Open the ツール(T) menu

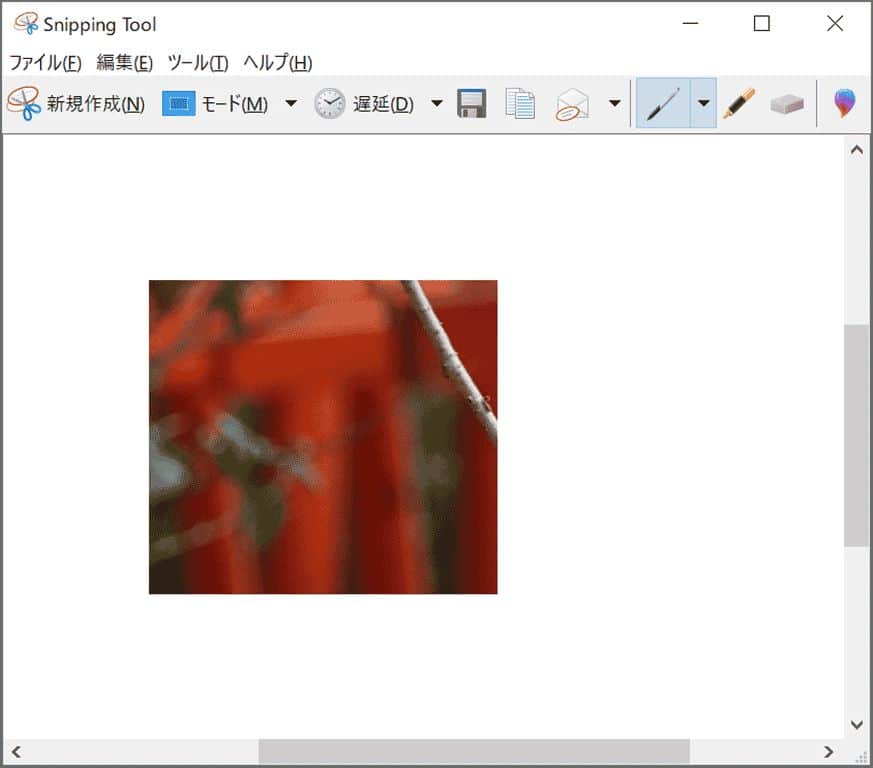198,62
